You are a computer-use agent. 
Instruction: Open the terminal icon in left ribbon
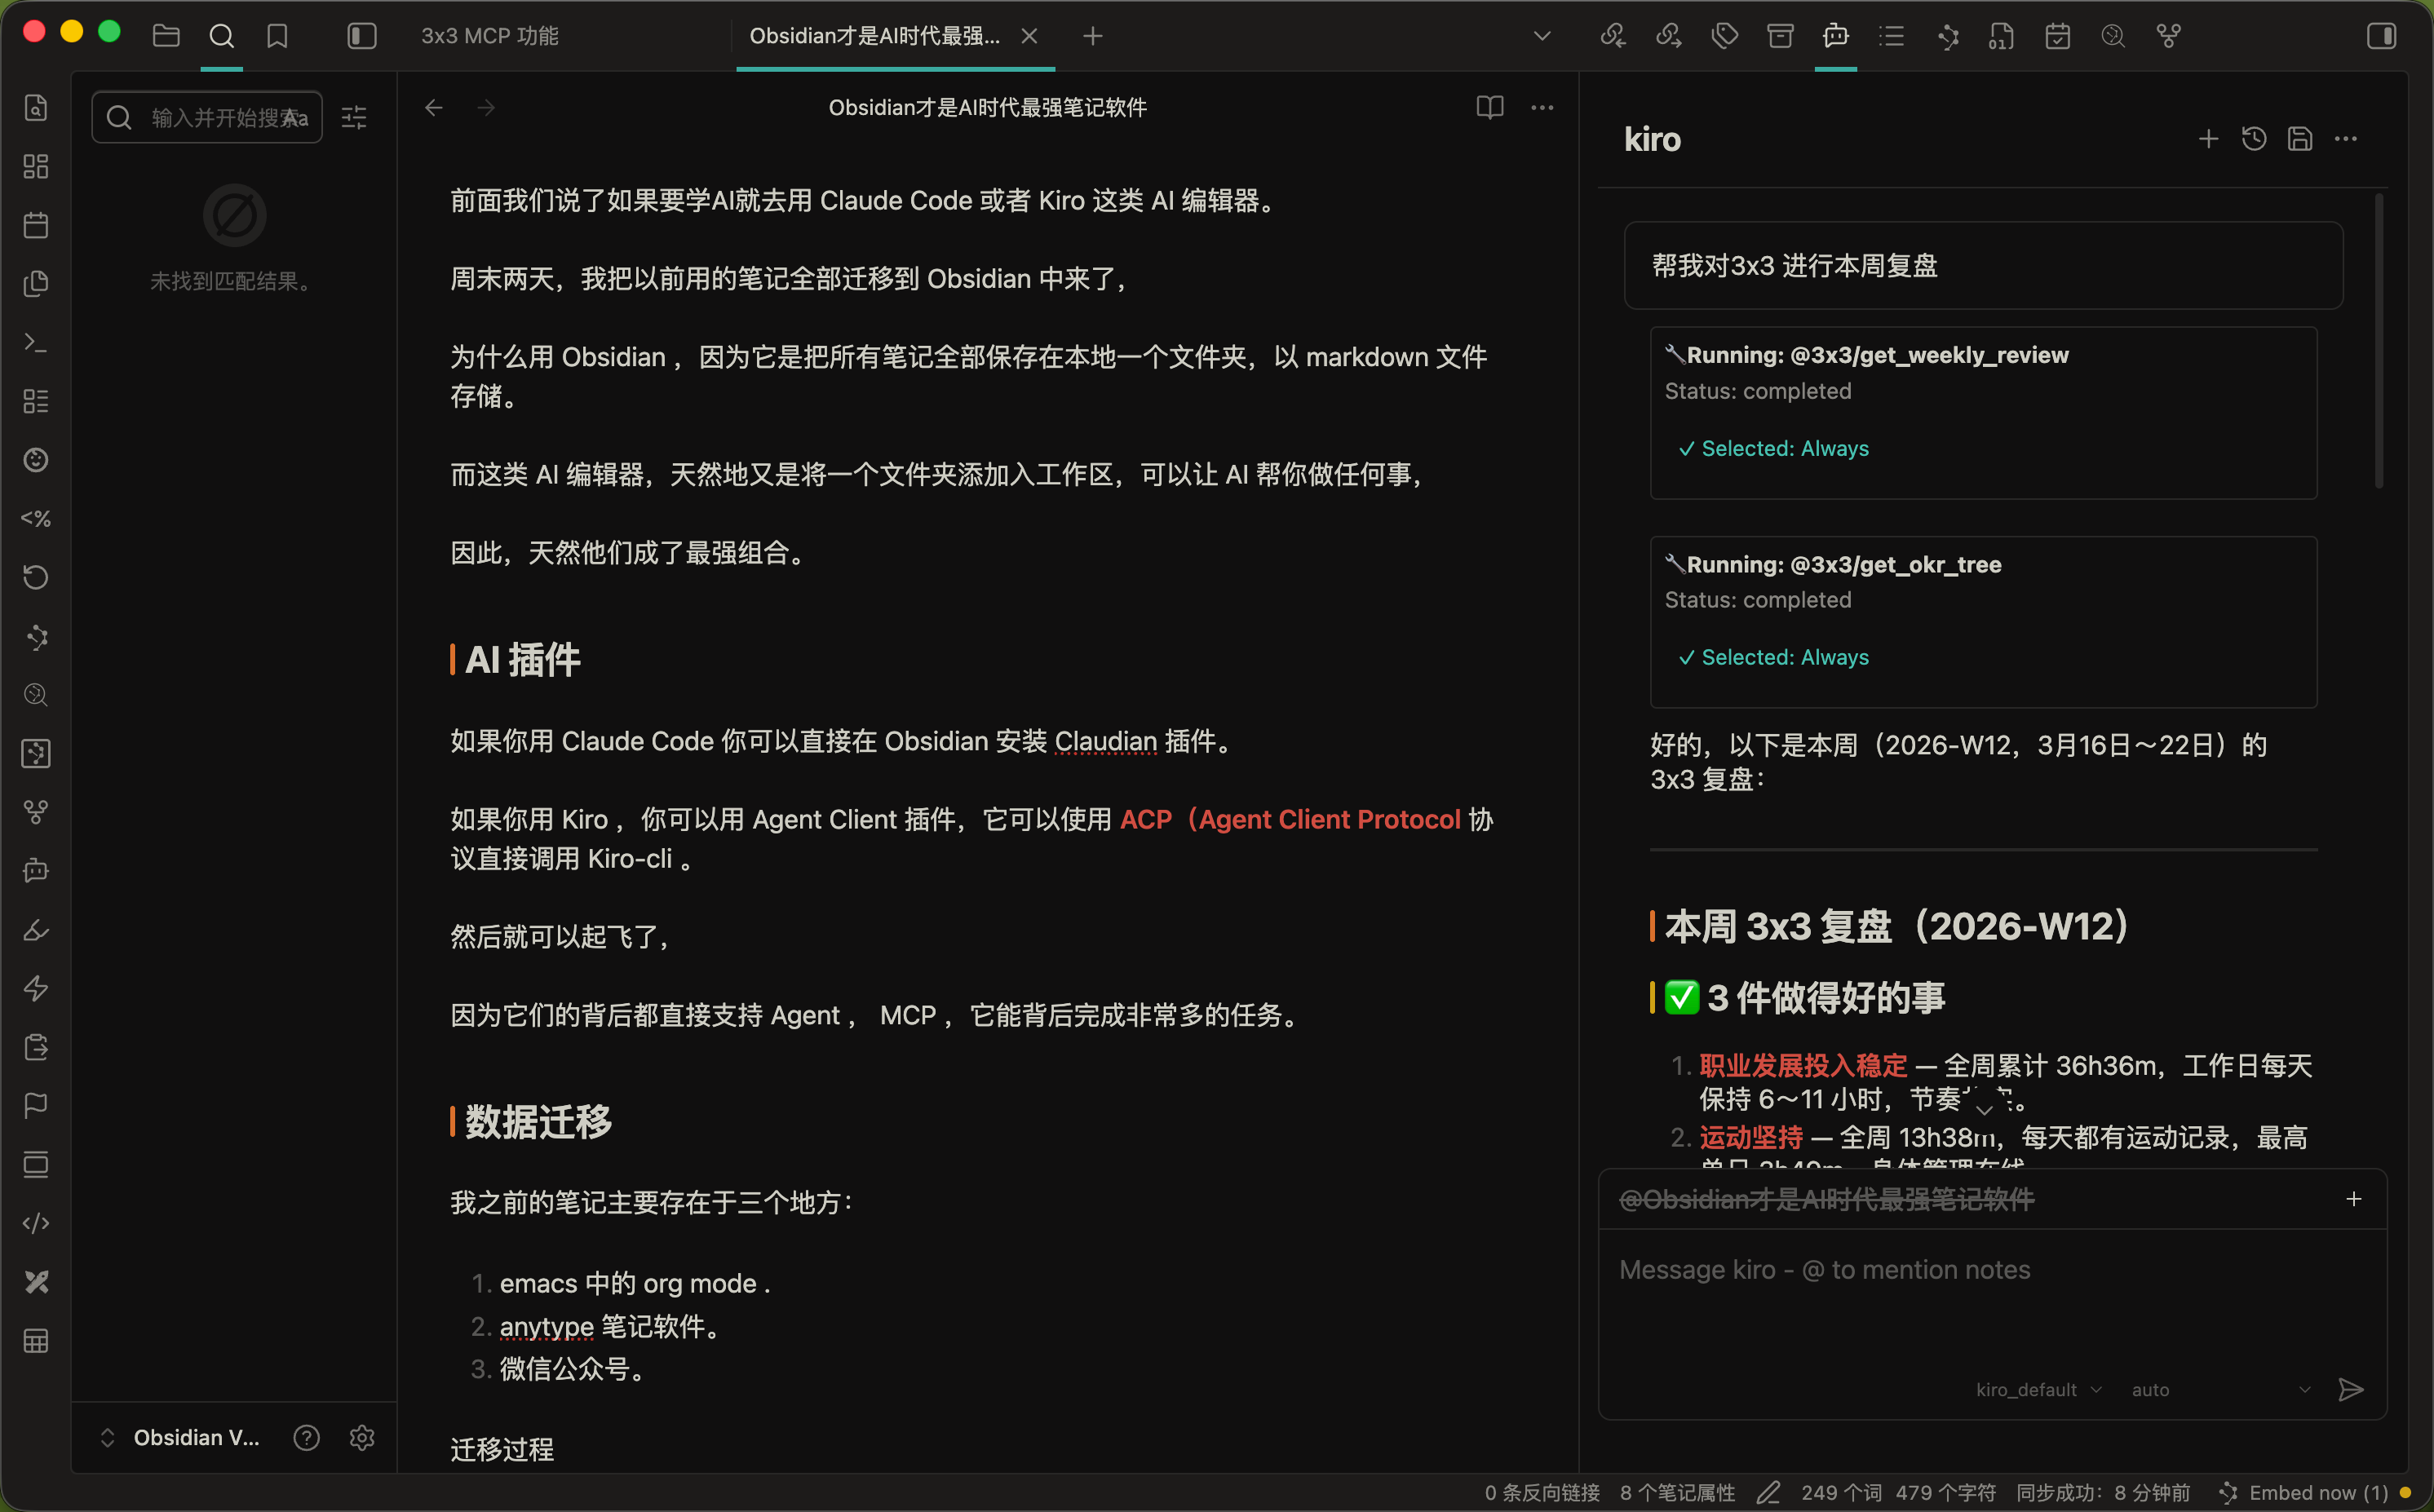(x=36, y=343)
